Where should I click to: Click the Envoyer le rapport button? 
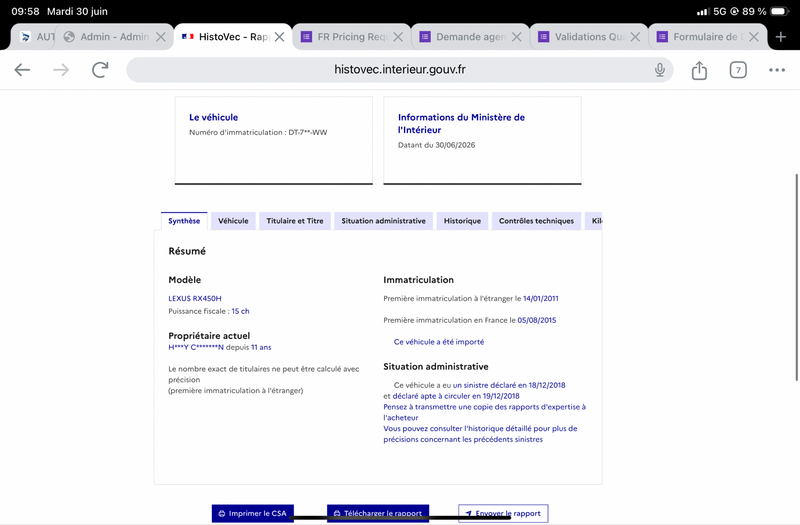pos(503,513)
